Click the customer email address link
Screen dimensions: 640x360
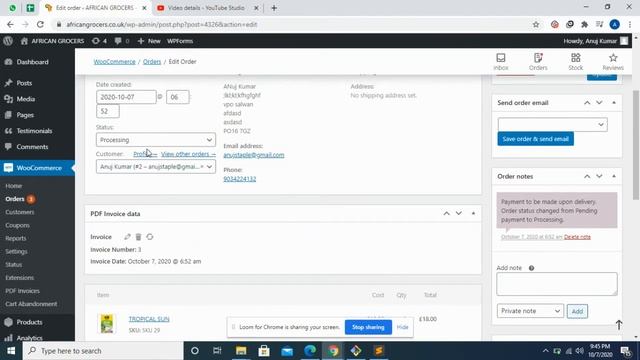point(253,155)
